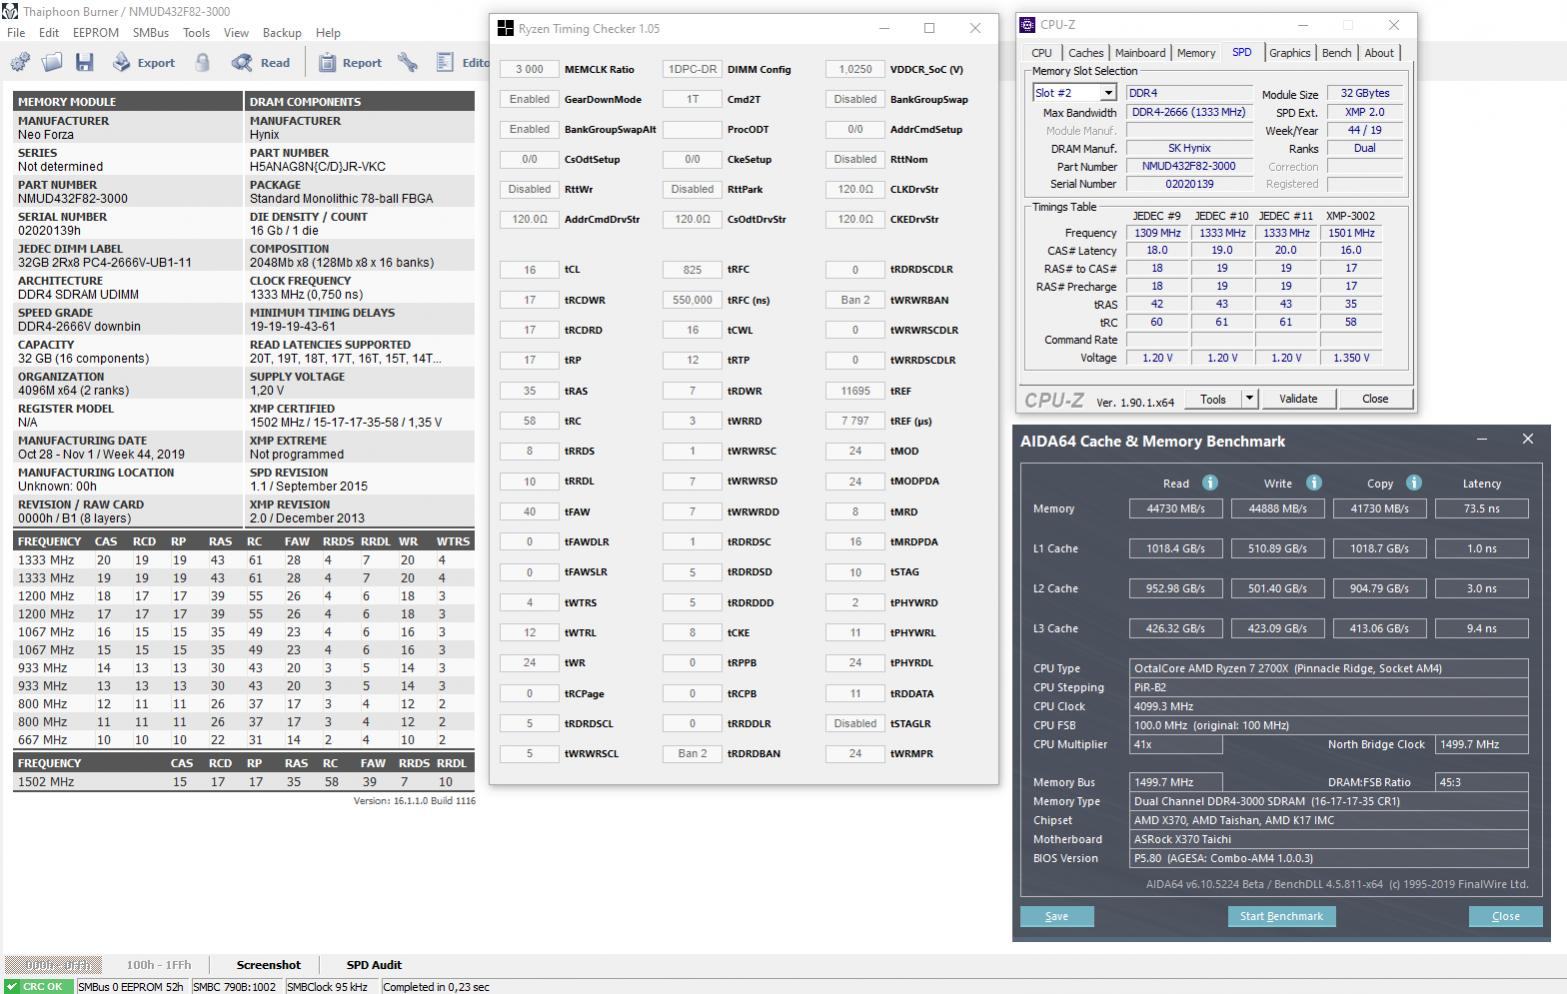Switch to the Mainboard tab in CPU-Z
This screenshot has width=1567, height=994.
click(x=1140, y=53)
